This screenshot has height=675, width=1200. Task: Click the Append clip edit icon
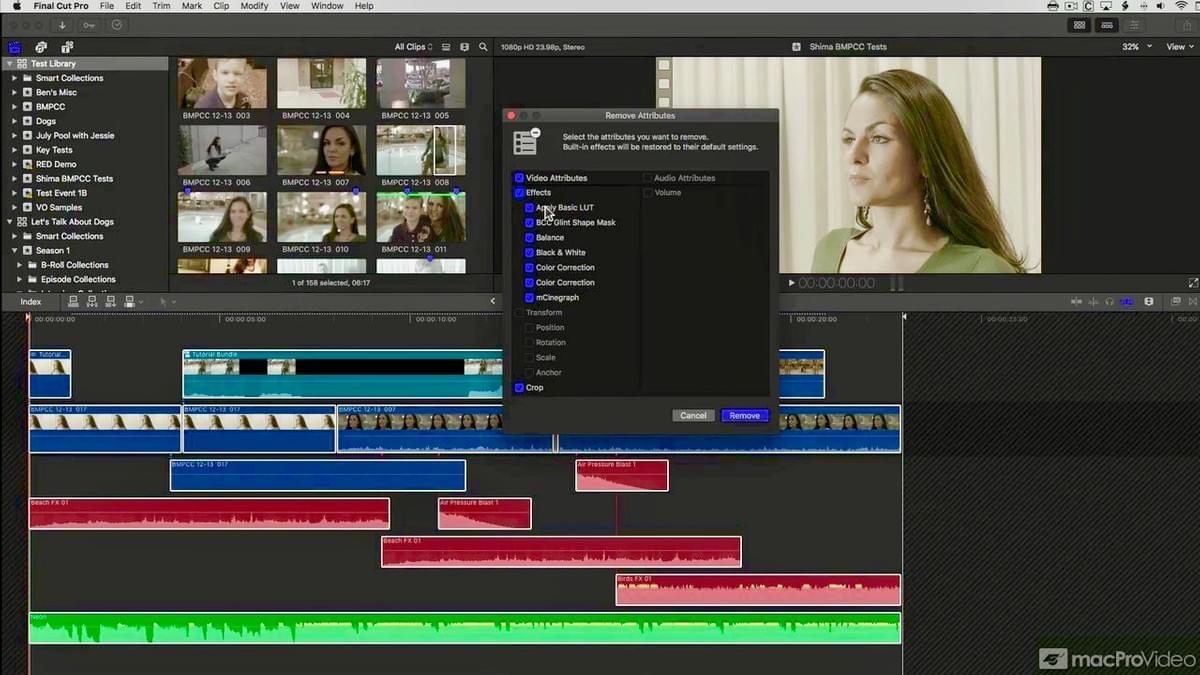[x=110, y=301]
